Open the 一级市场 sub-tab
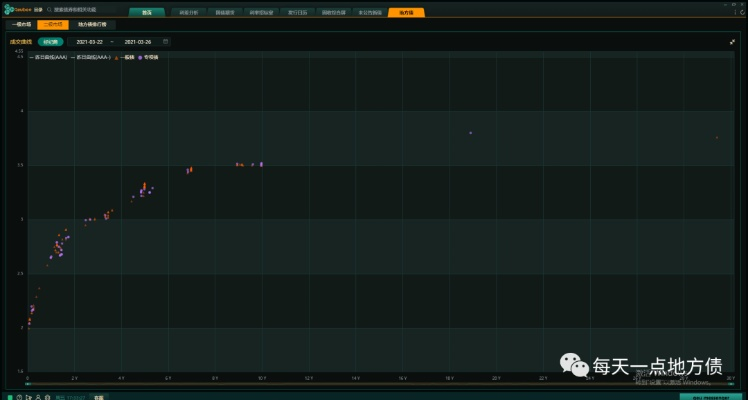The width and height of the screenshot is (748, 400). (21, 24)
